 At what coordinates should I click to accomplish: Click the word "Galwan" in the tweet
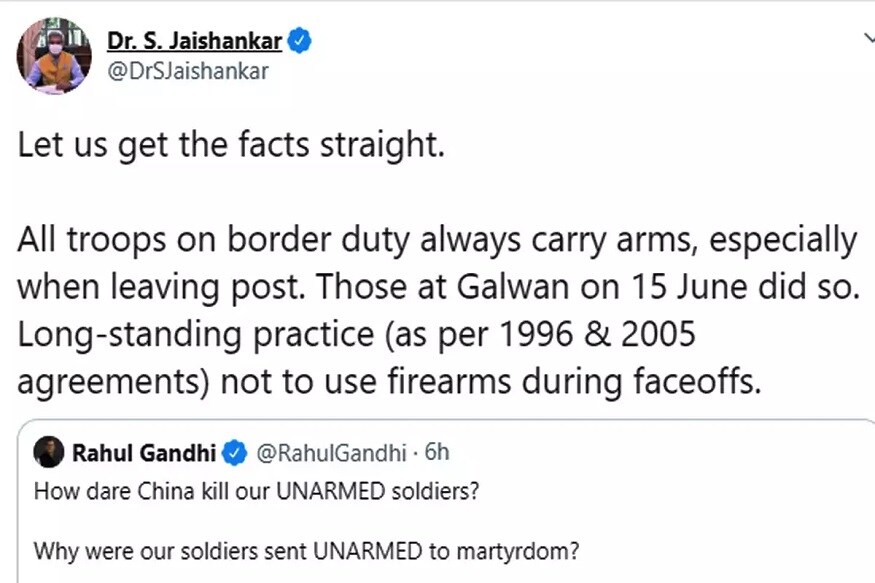pos(512,287)
